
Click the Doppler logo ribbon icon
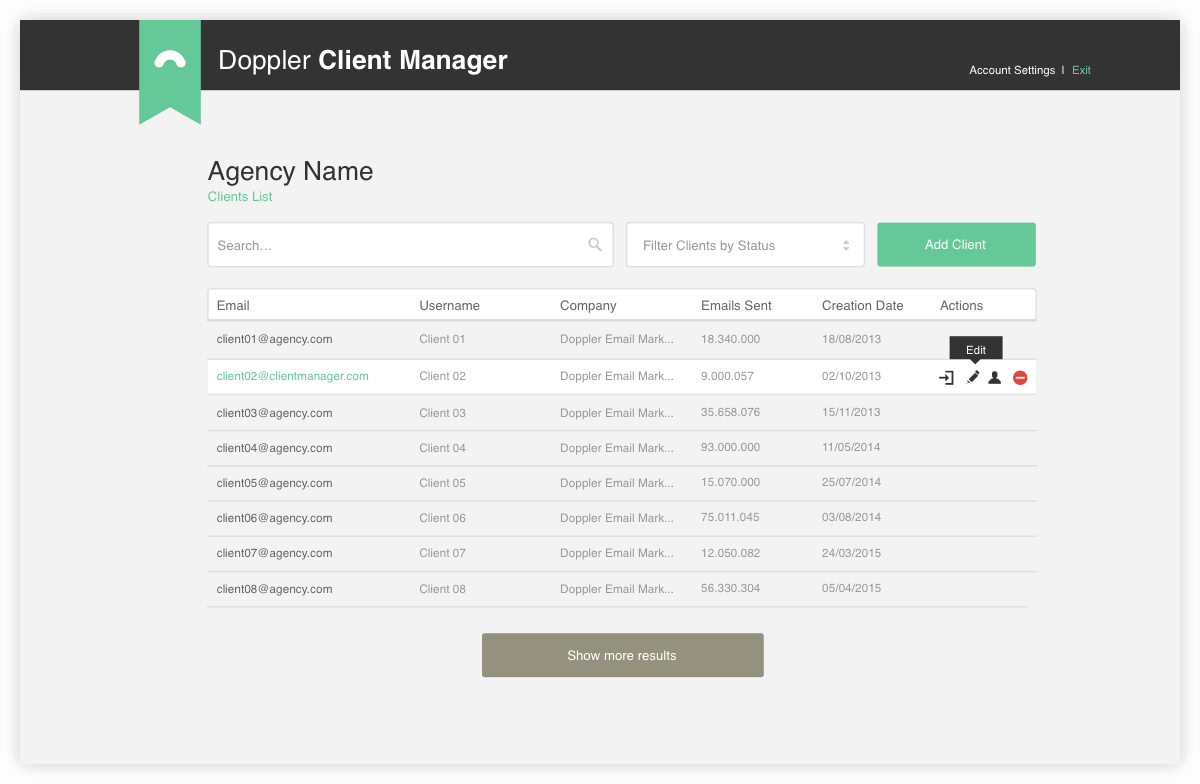click(x=170, y=71)
